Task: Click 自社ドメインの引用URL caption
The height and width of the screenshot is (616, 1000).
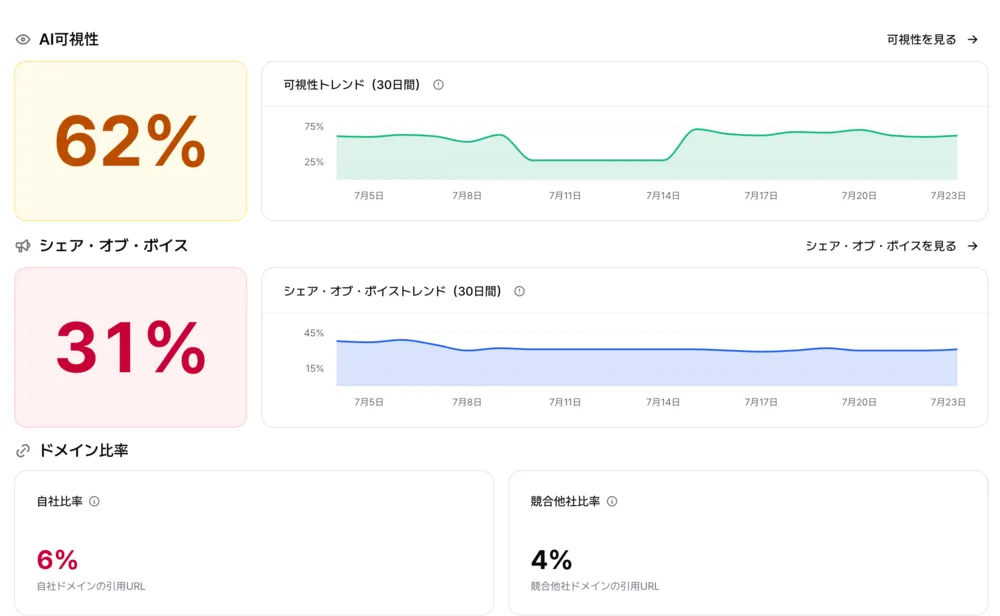Action: (91, 586)
